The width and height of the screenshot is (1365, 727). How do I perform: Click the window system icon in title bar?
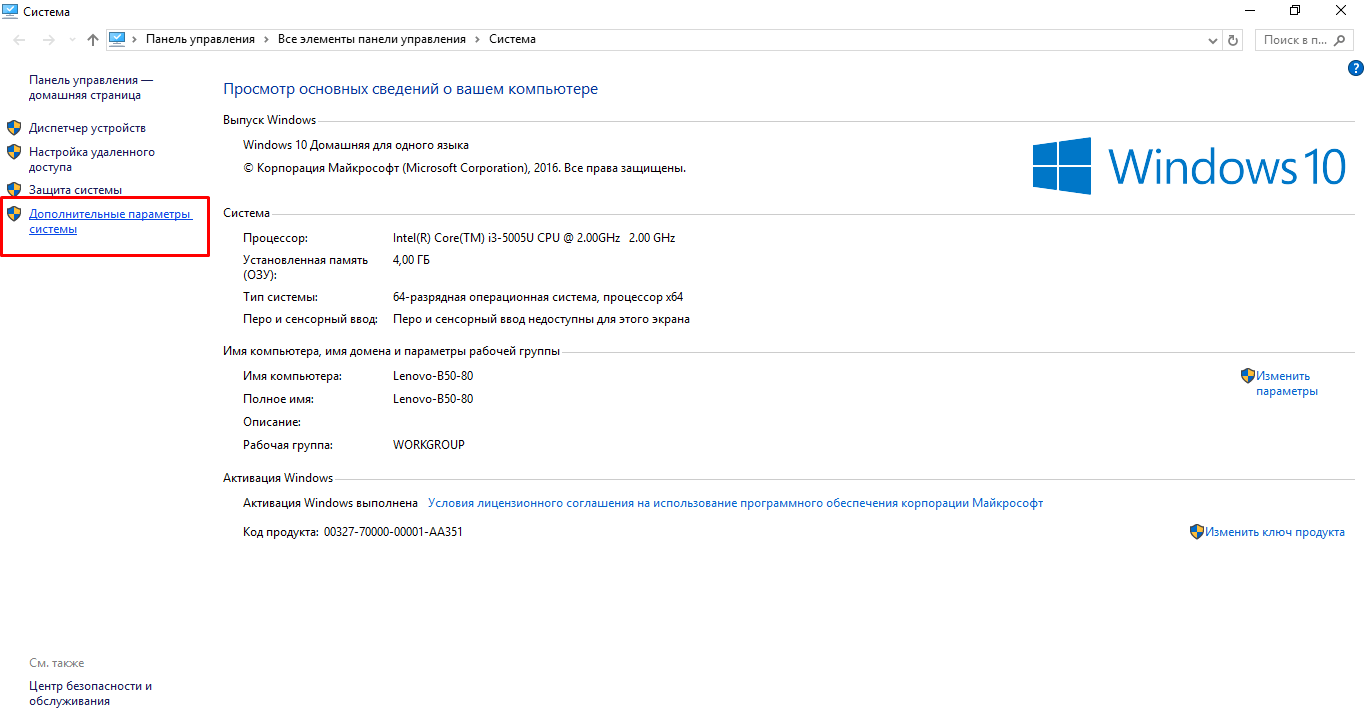click(11, 11)
